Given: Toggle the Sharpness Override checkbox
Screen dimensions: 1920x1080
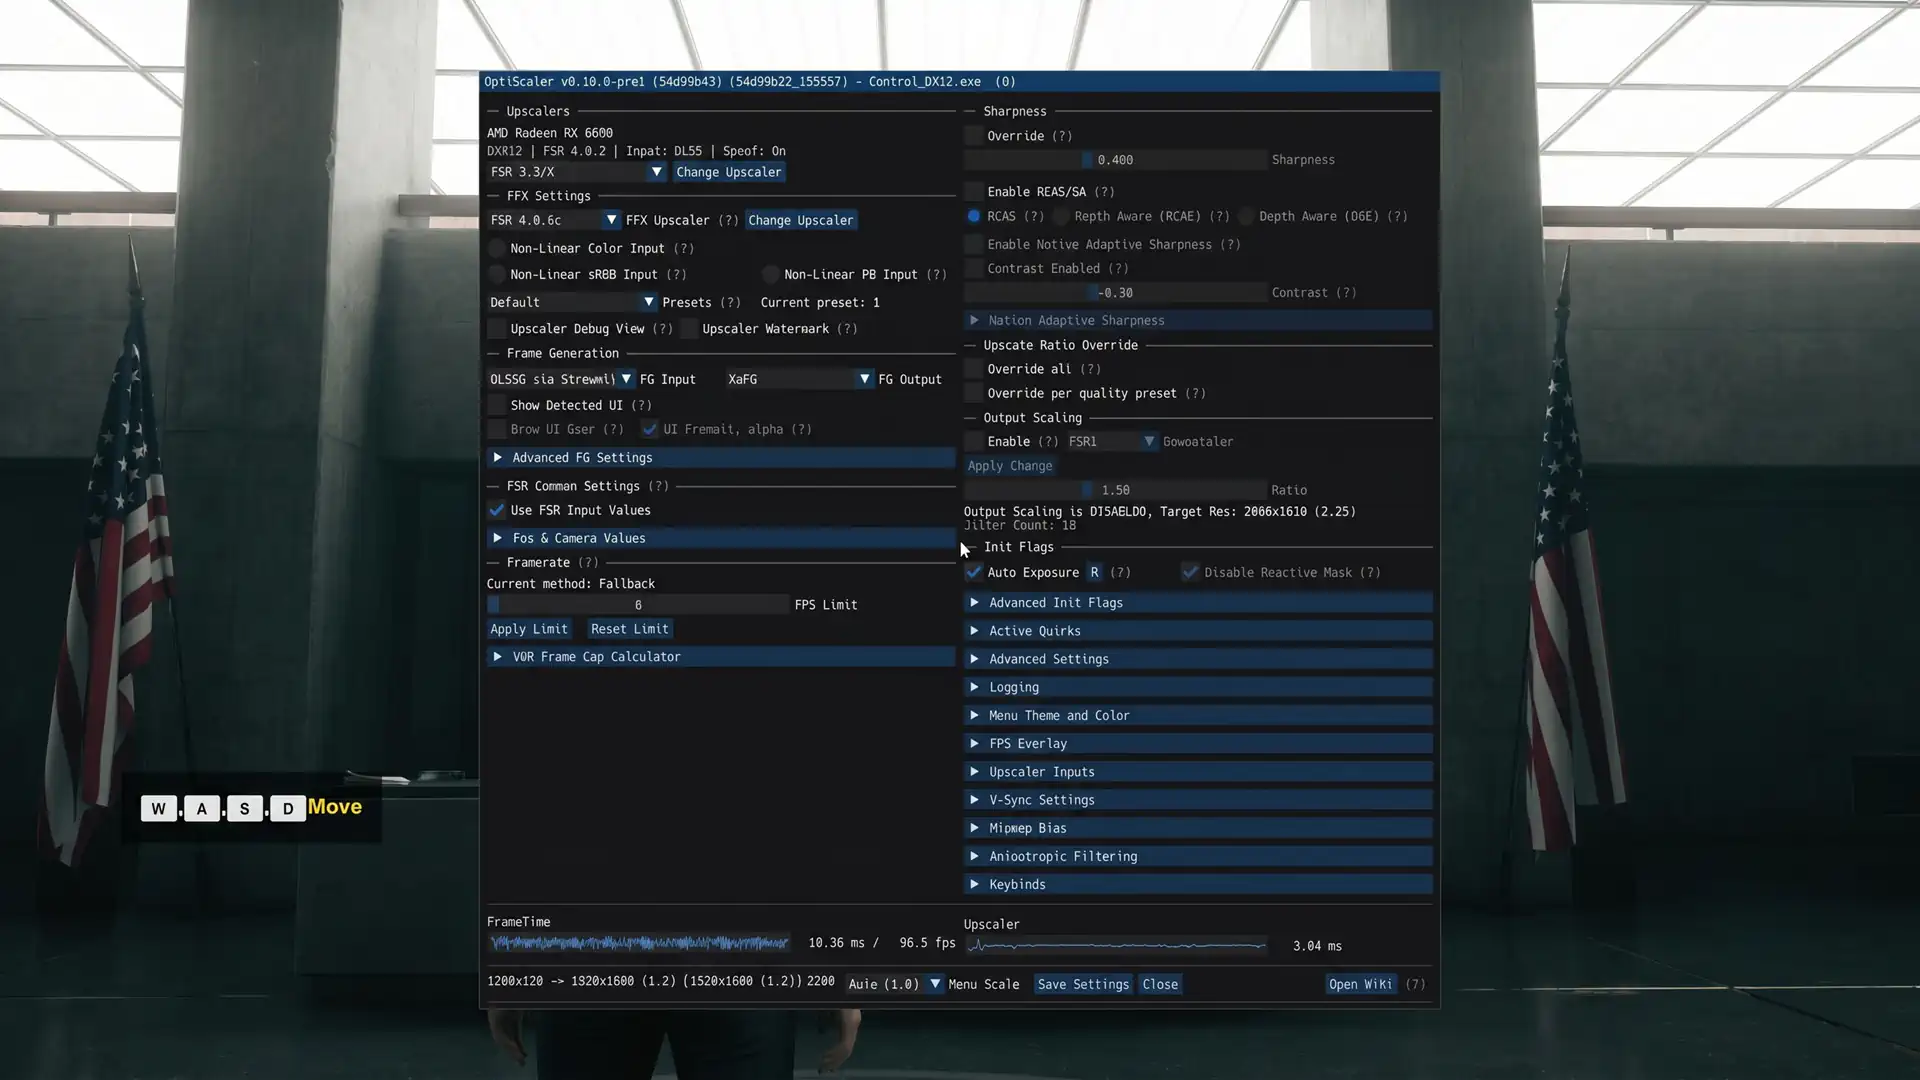Looking at the screenshot, I should (x=974, y=136).
